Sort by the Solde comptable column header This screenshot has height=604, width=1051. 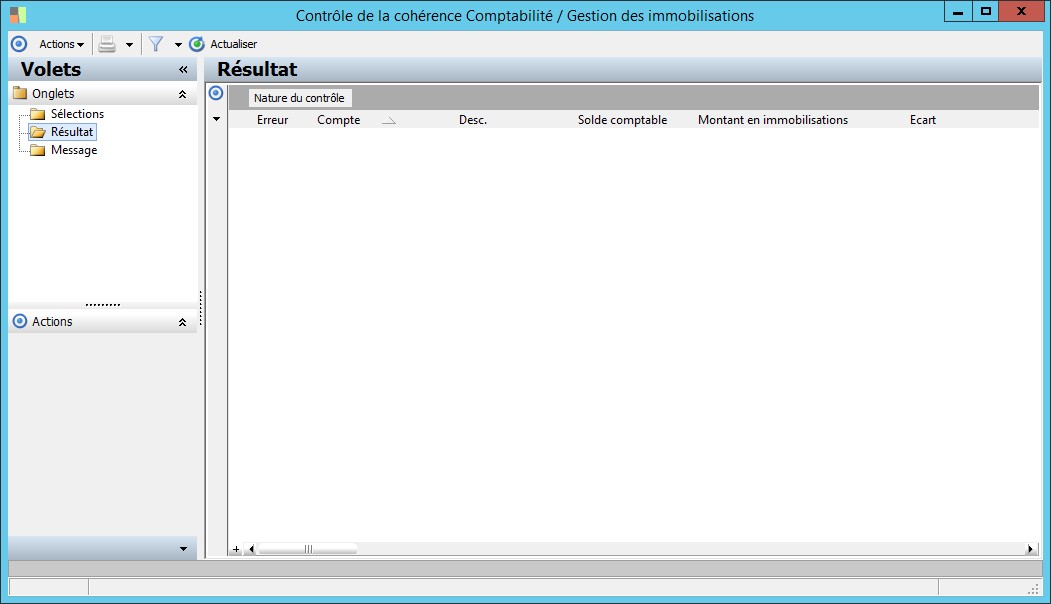[x=622, y=120]
